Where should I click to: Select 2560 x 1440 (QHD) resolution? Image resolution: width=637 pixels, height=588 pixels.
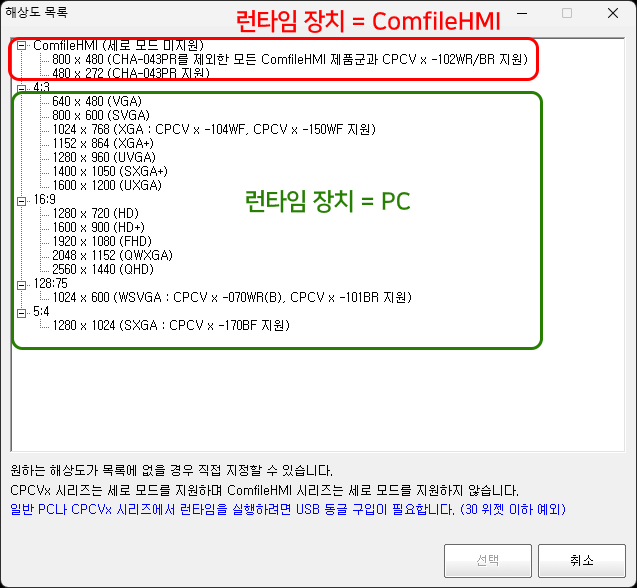pos(102,270)
